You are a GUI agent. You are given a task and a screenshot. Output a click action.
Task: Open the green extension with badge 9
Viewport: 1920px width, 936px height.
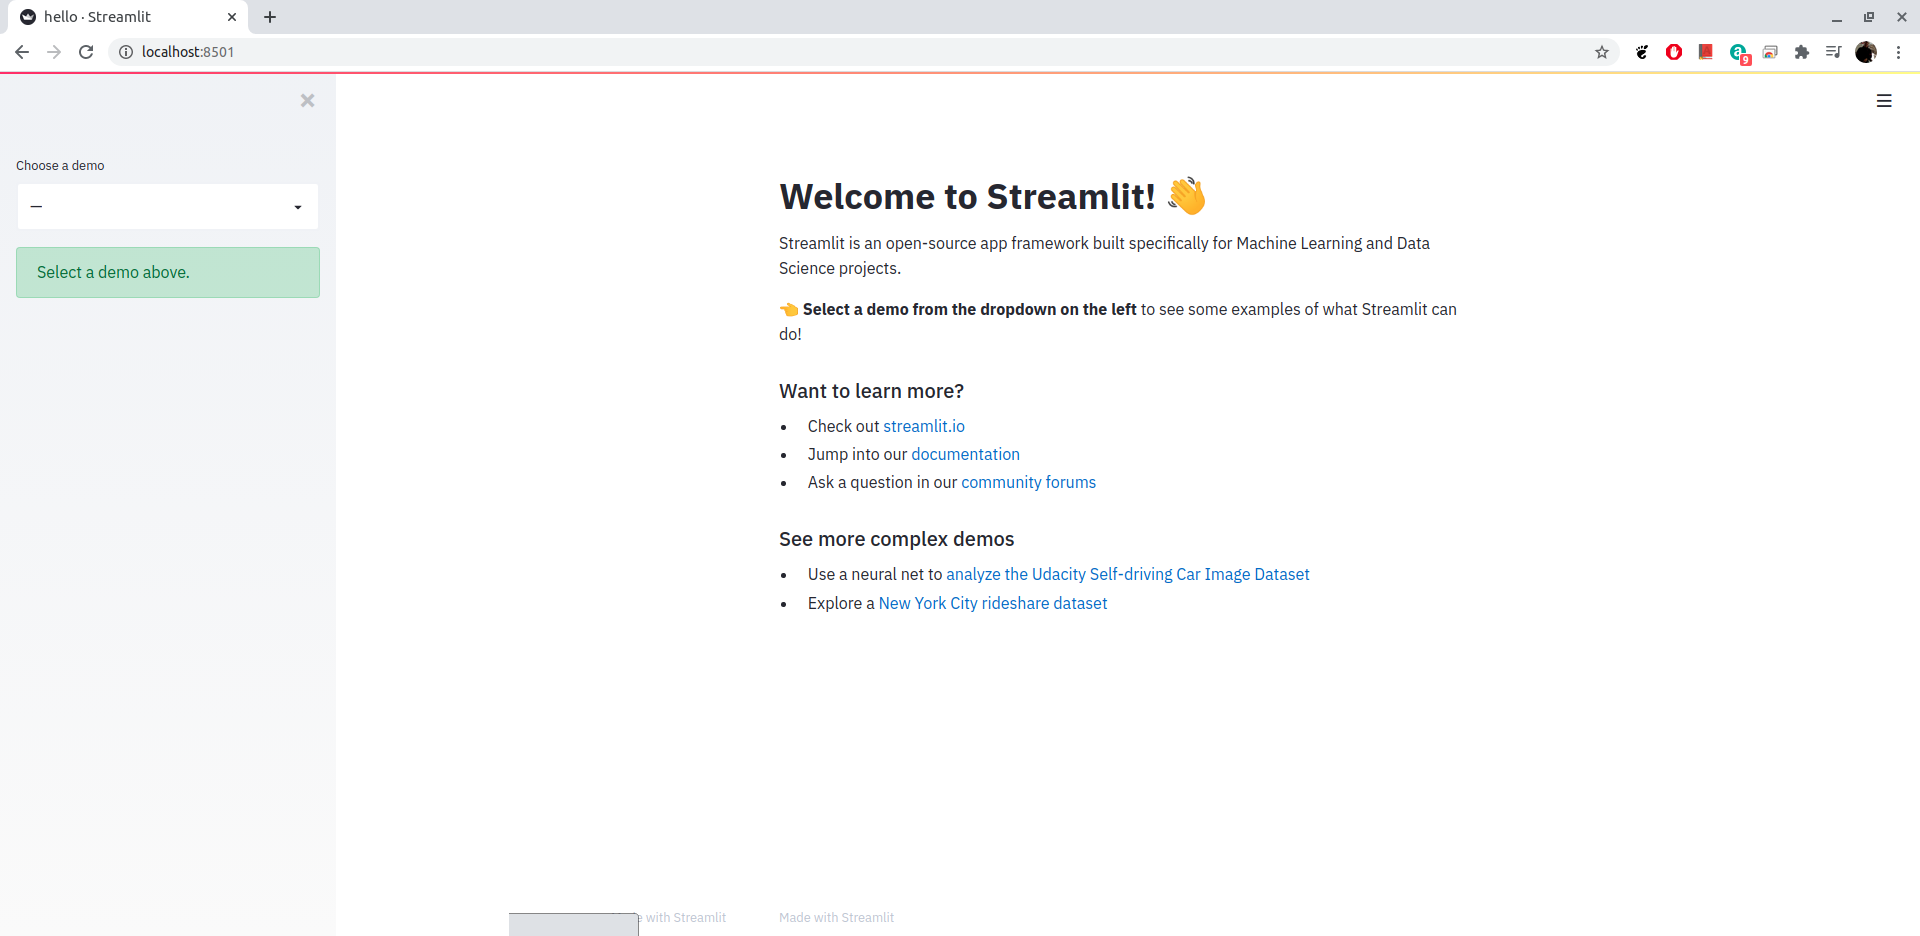tap(1739, 53)
